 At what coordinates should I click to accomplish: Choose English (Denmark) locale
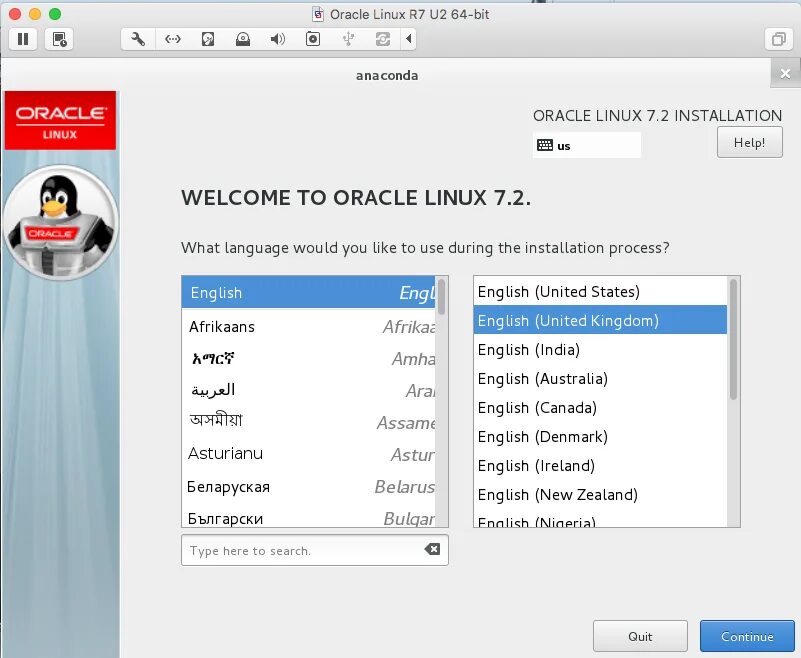(x=600, y=437)
